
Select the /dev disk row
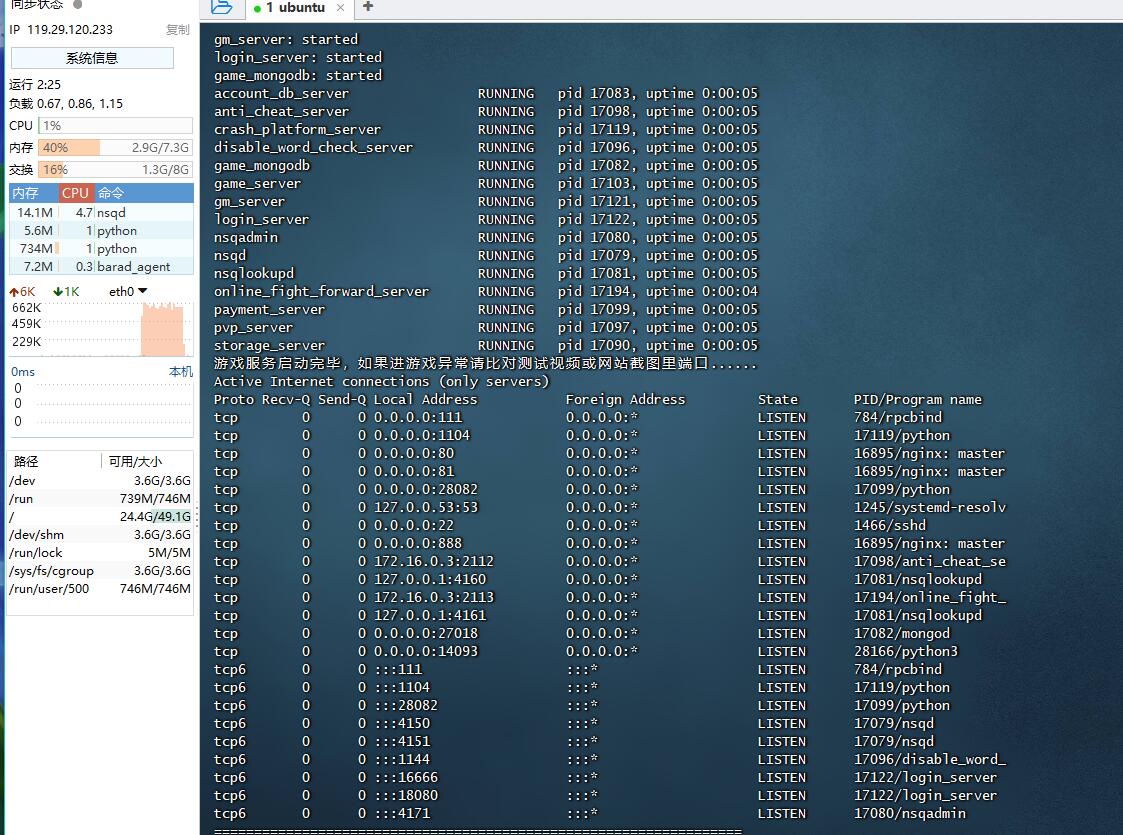[x=100, y=481]
